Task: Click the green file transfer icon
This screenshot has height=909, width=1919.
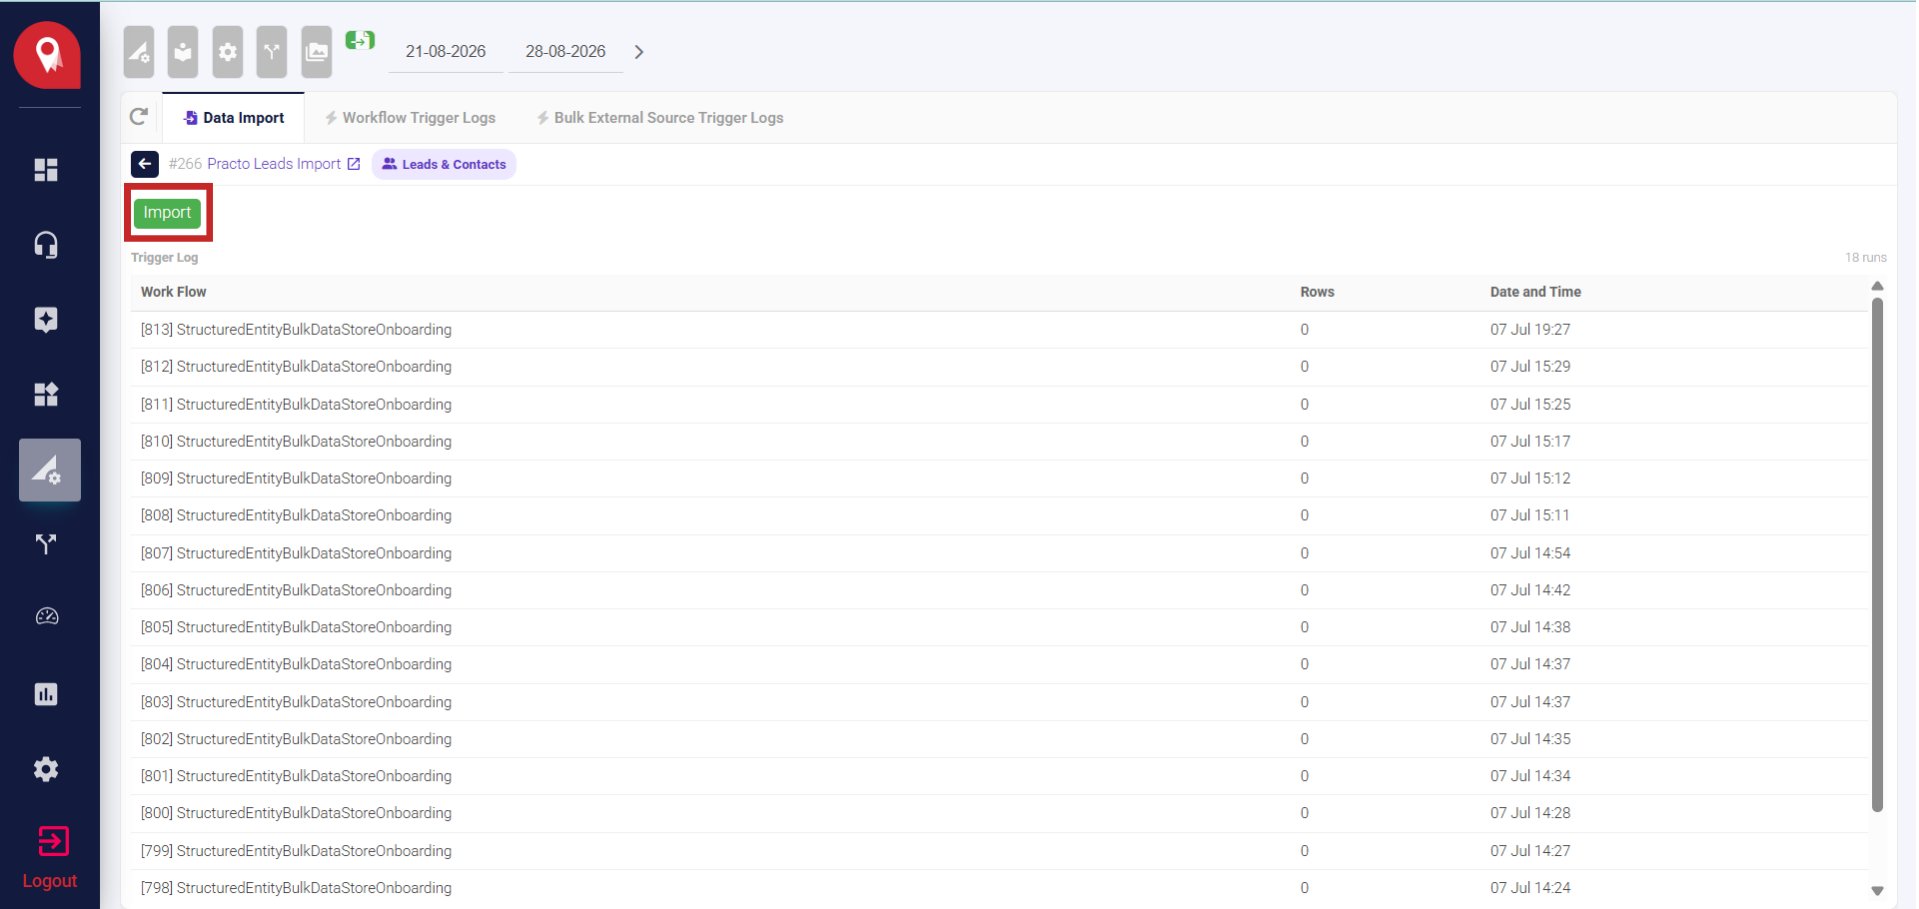Action: [360, 40]
